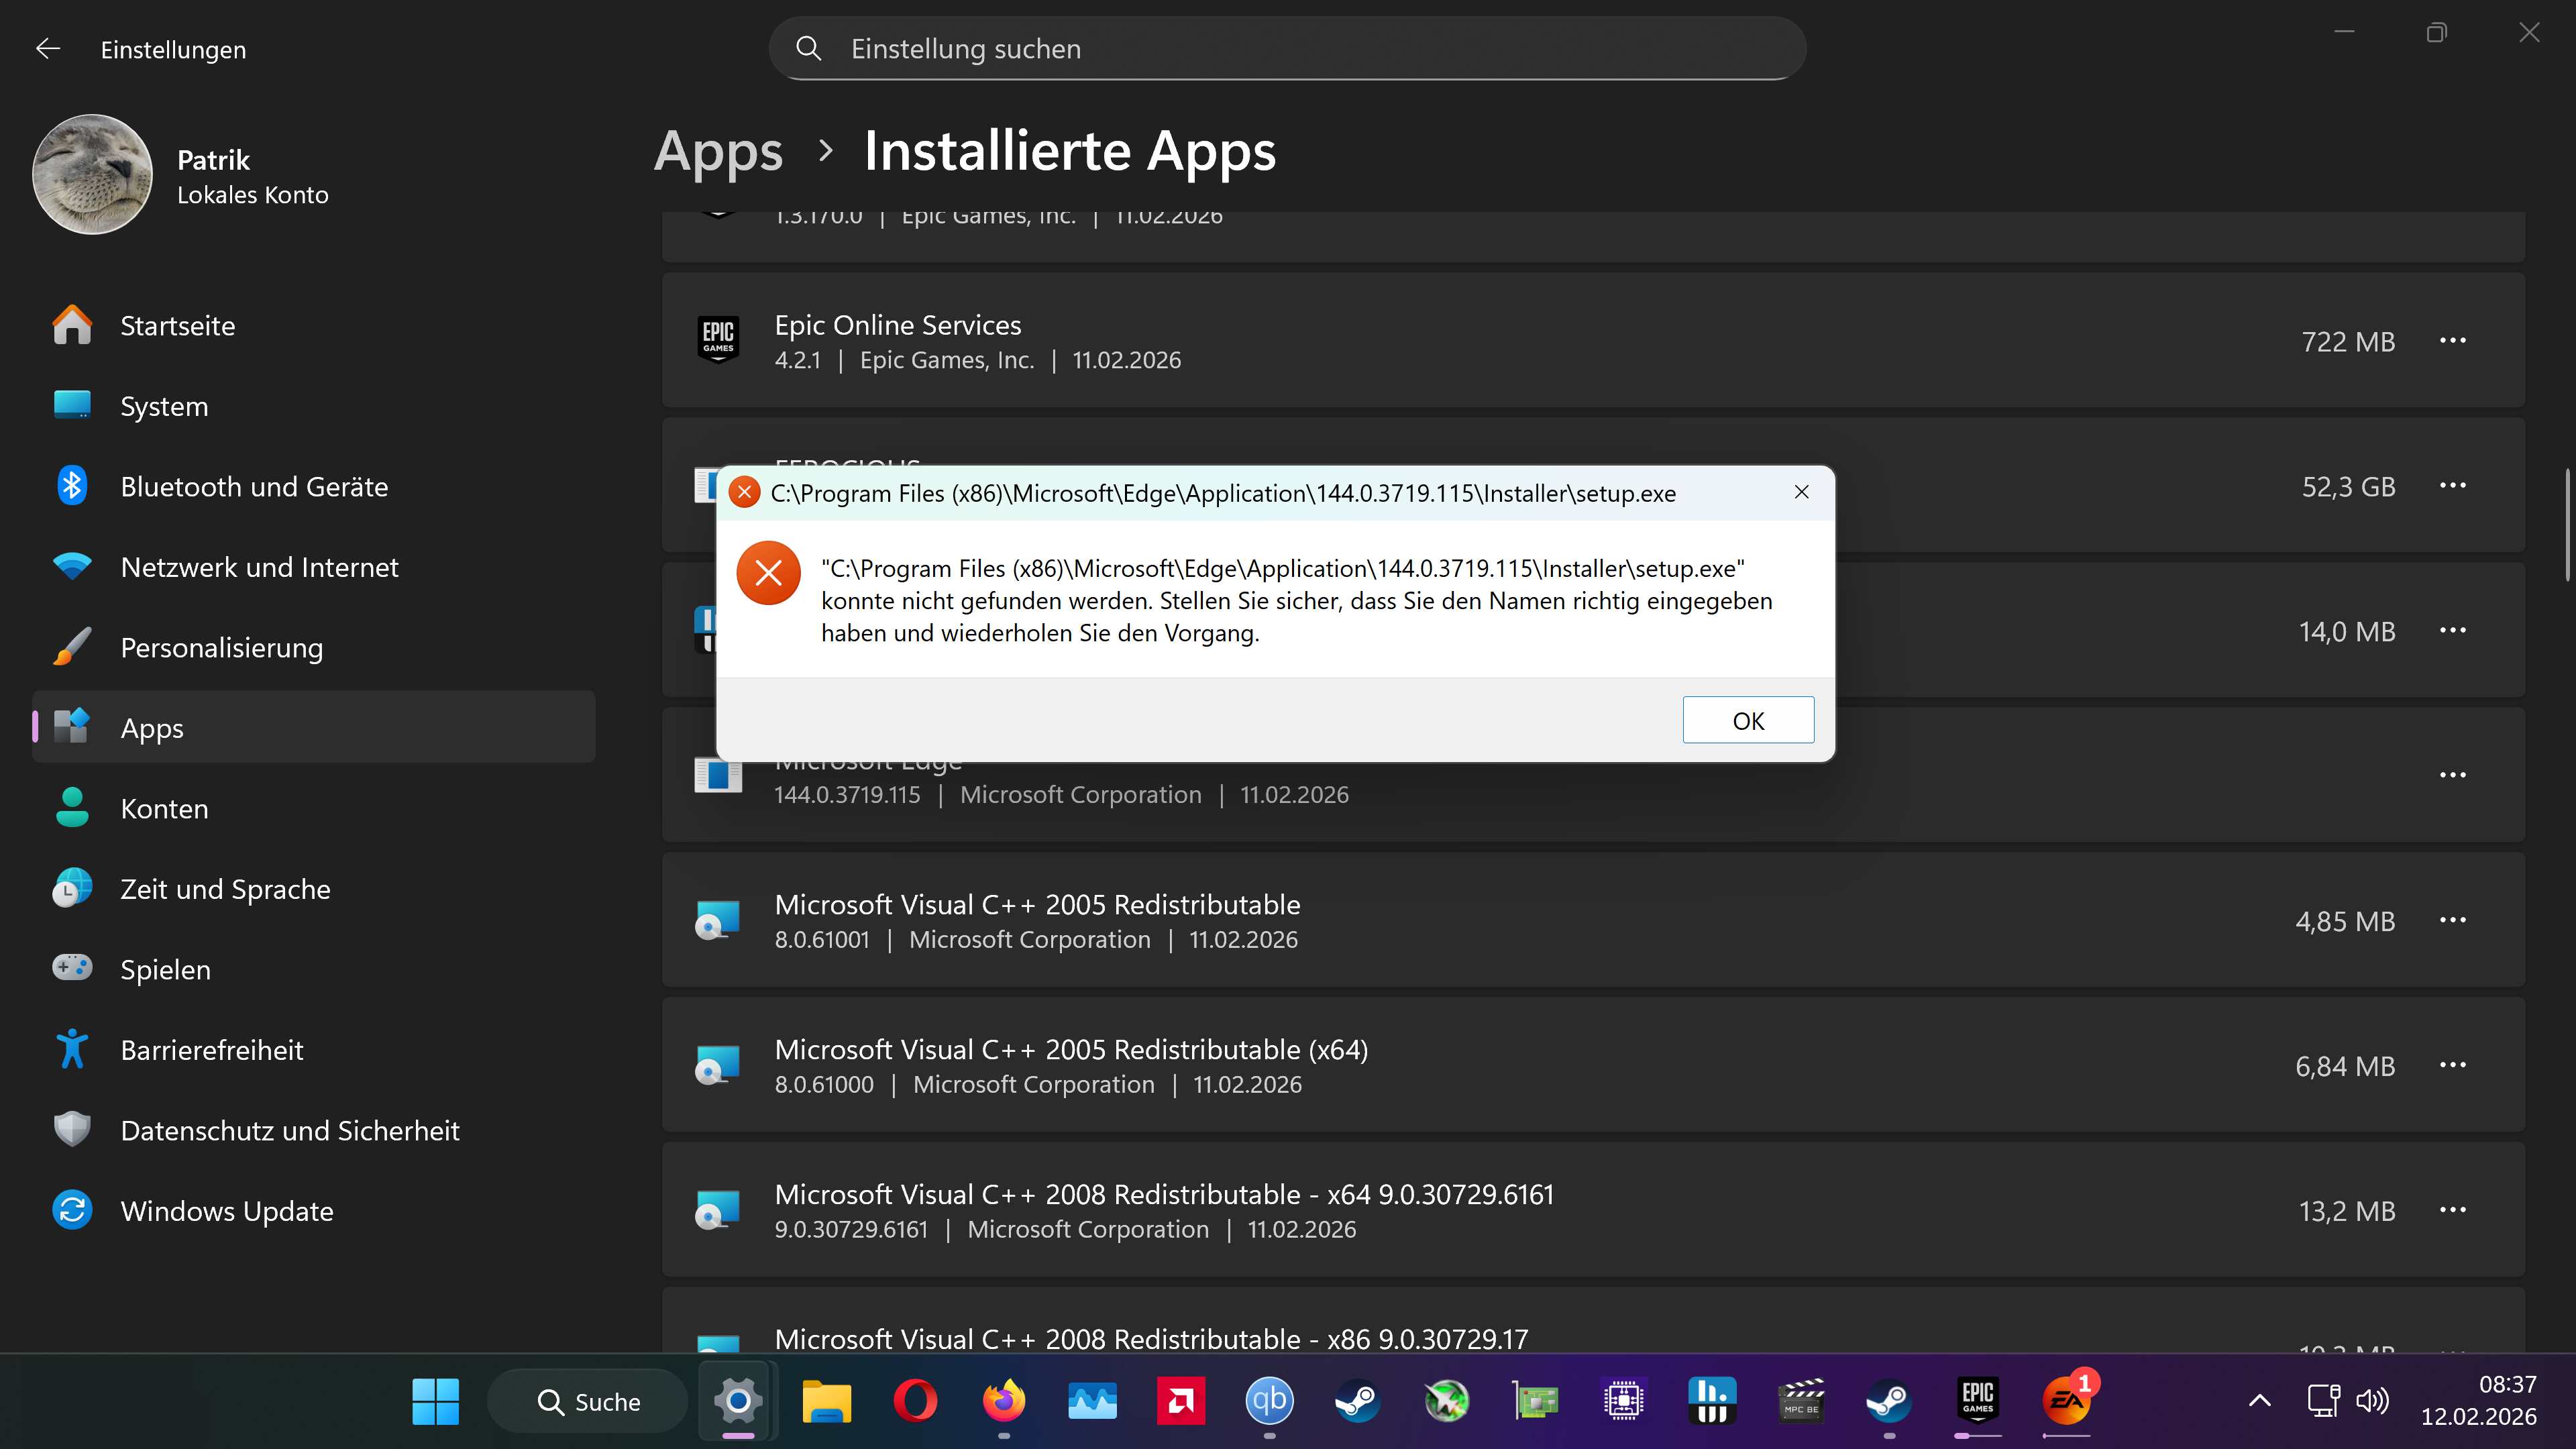The width and height of the screenshot is (2576, 1449).
Task: Open Windows Update in the sidebar
Action: (227, 1210)
